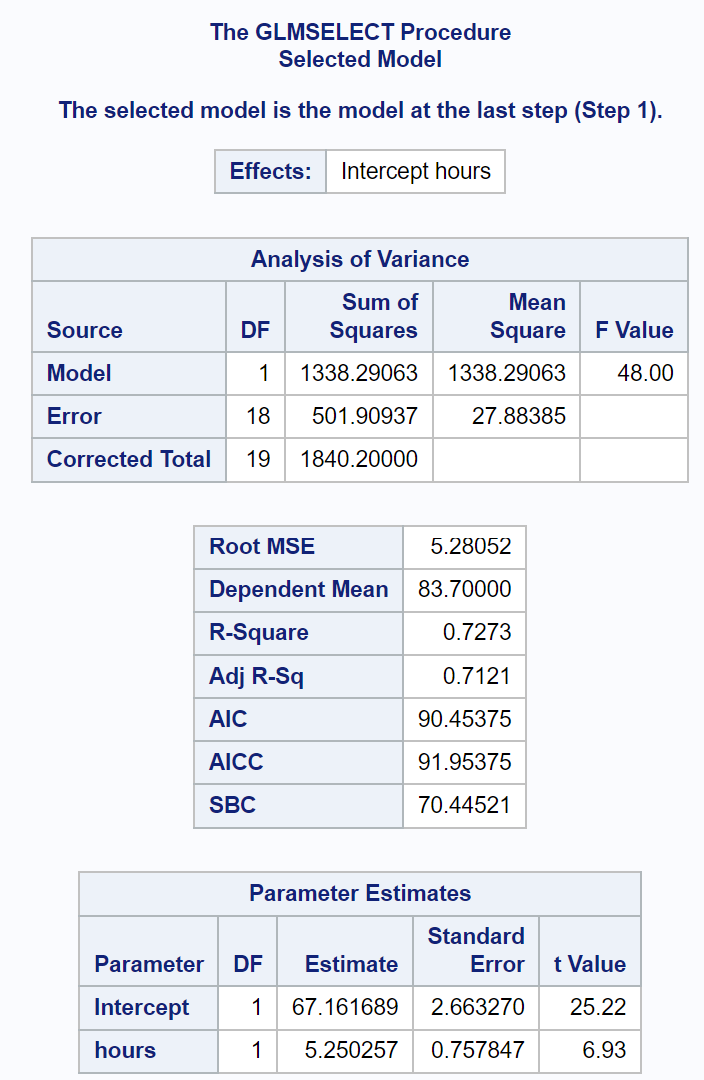Select the SBC value 70.44521
Viewport: 704px width, 1080px height.
pyautogui.click(x=464, y=805)
